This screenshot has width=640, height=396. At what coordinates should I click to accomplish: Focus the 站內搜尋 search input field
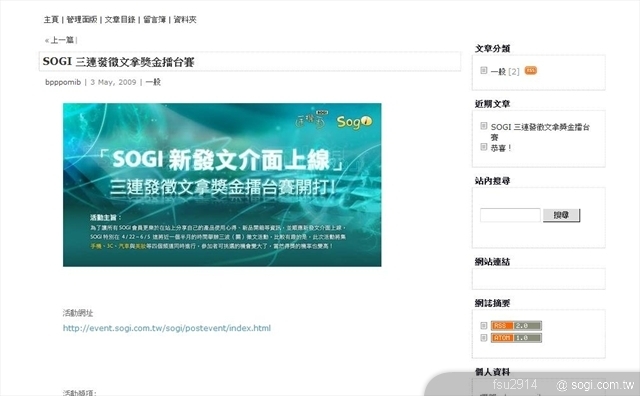click(510, 215)
